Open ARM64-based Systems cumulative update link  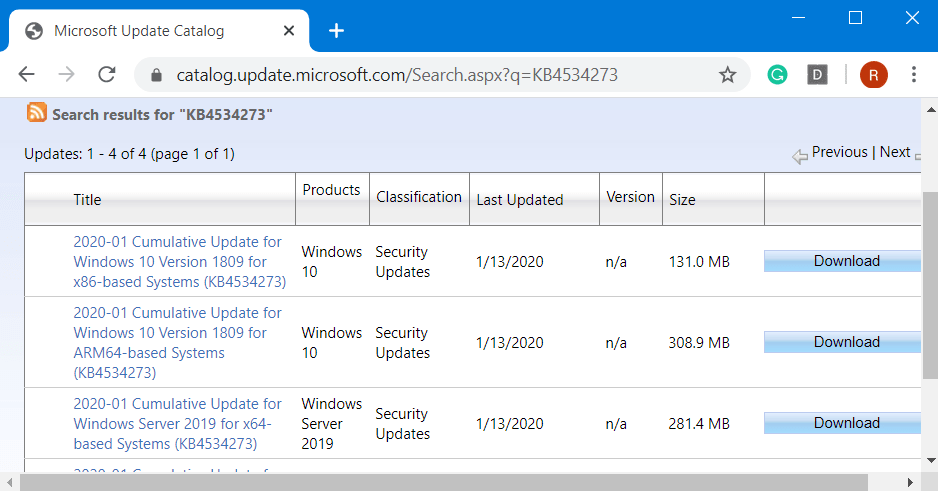coord(177,343)
